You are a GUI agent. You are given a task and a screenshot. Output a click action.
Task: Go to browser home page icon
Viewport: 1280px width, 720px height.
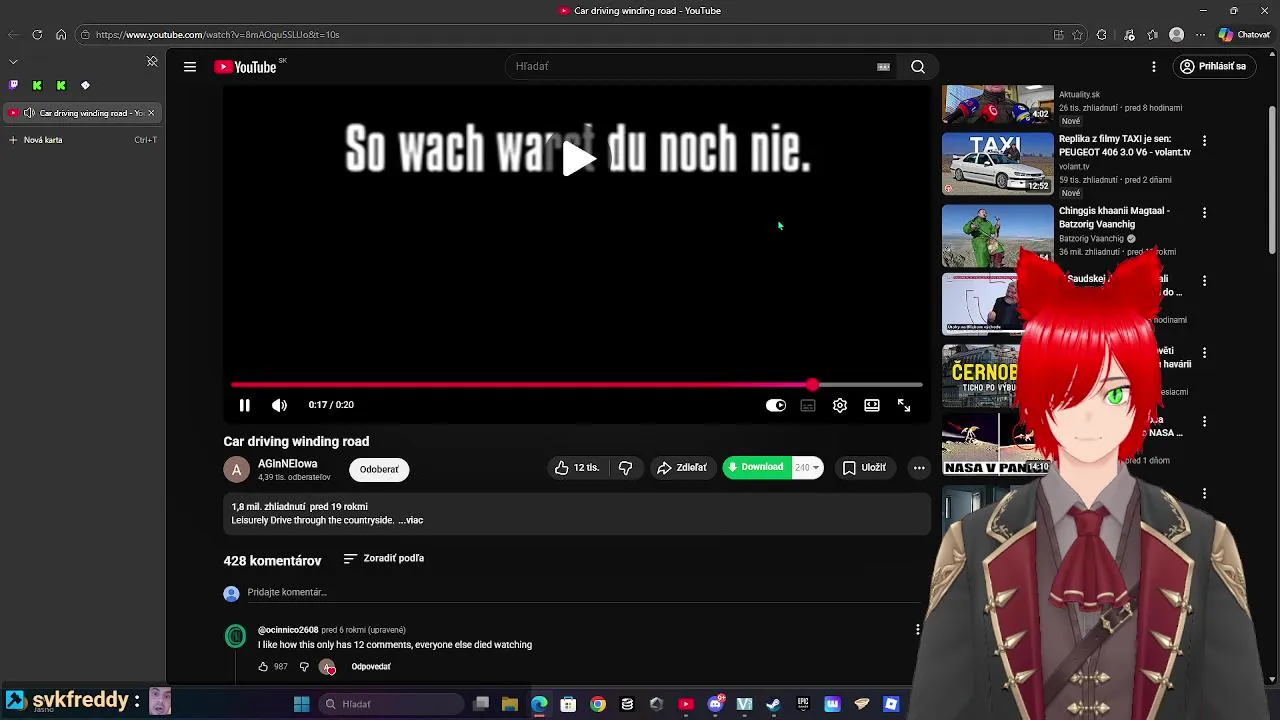(x=61, y=35)
